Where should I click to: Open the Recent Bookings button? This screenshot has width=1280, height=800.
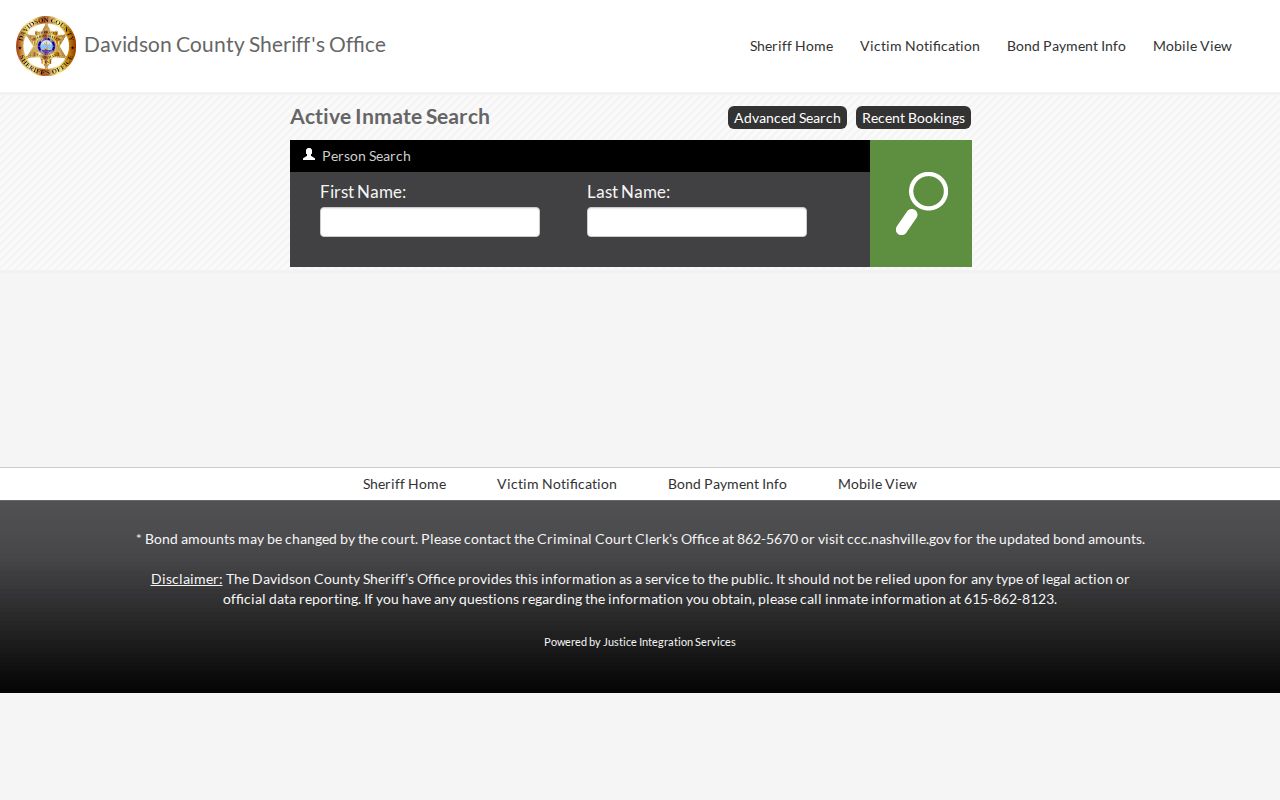(x=913, y=118)
